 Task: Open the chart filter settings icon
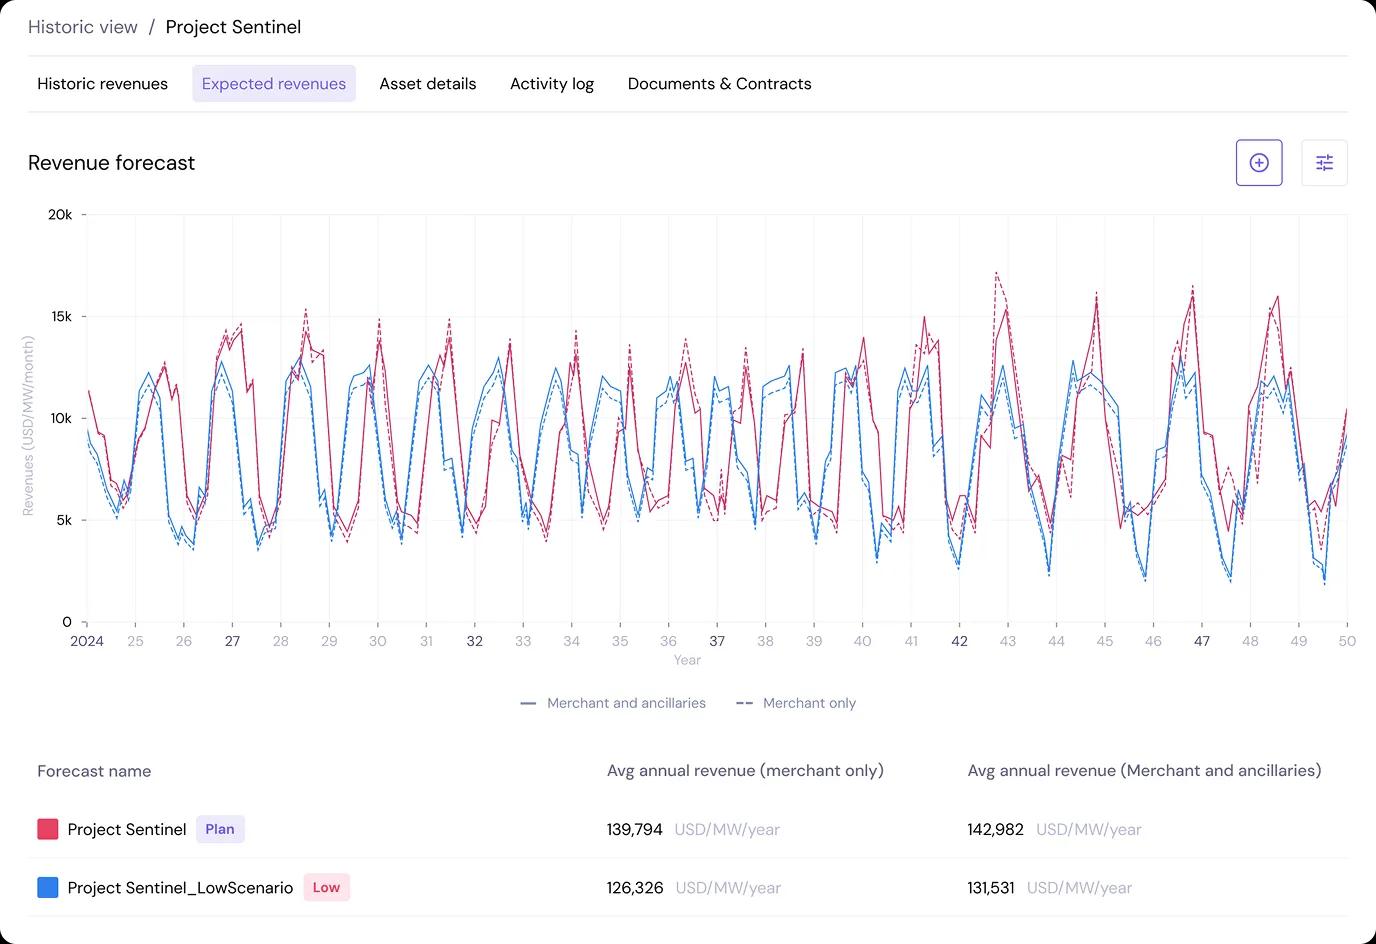[x=1324, y=163]
